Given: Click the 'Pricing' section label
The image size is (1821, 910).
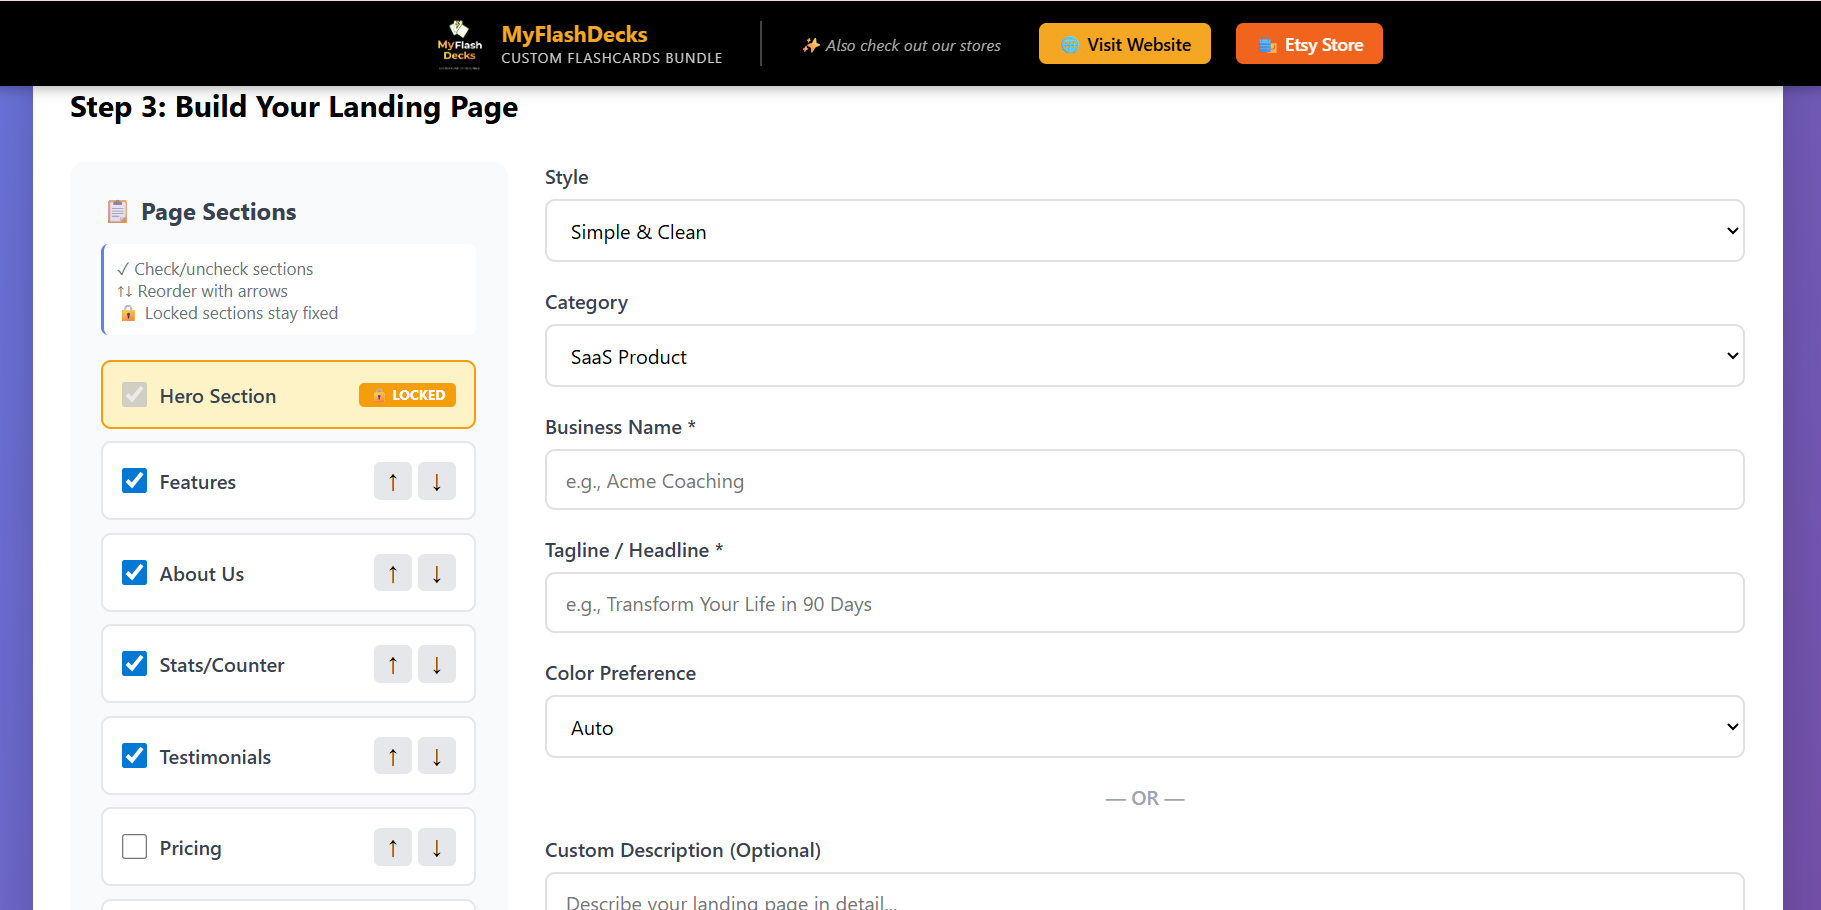Looking at the screenshot, I should tap(191, 848).
